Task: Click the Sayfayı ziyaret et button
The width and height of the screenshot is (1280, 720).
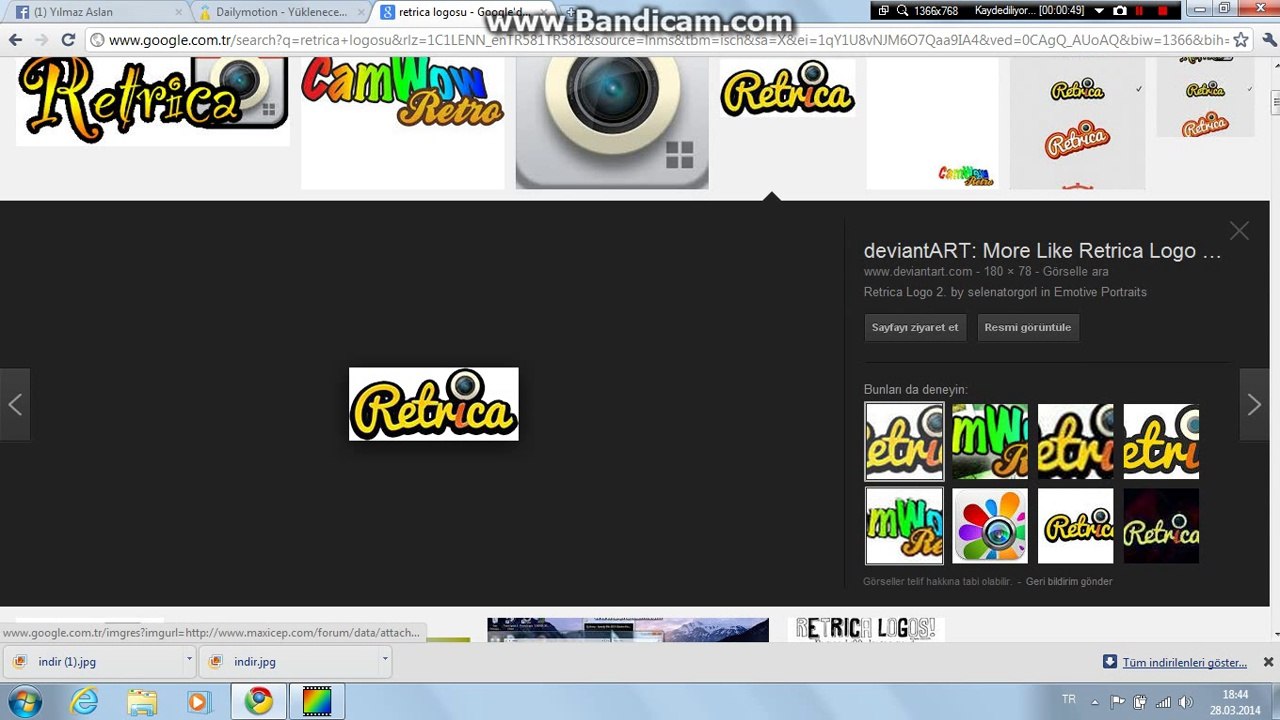Action: (x=915, y=328)
